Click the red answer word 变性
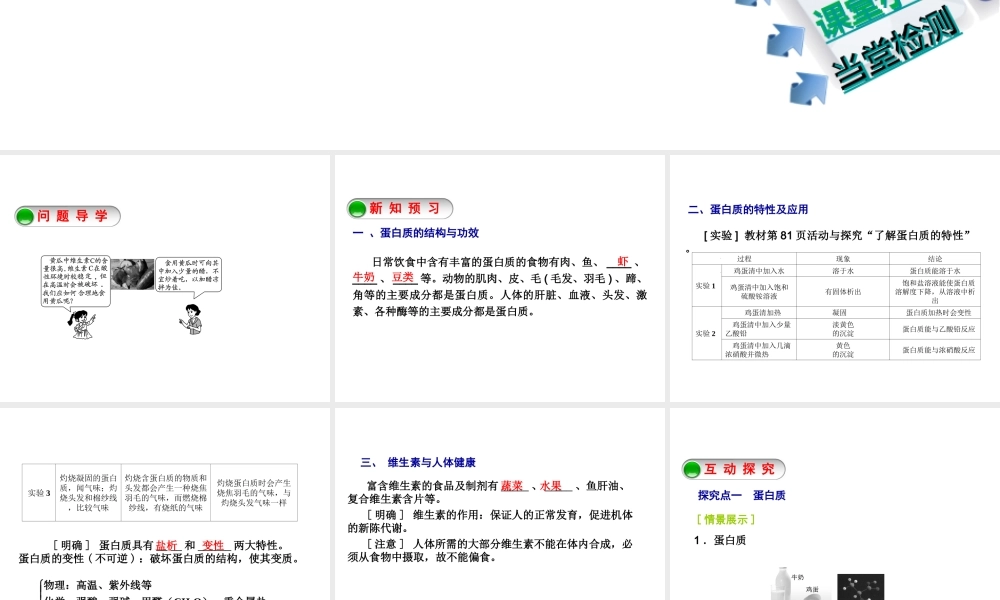Image resolution: width=1000 pixels, height=600 pixels. (x=213, y=545)
